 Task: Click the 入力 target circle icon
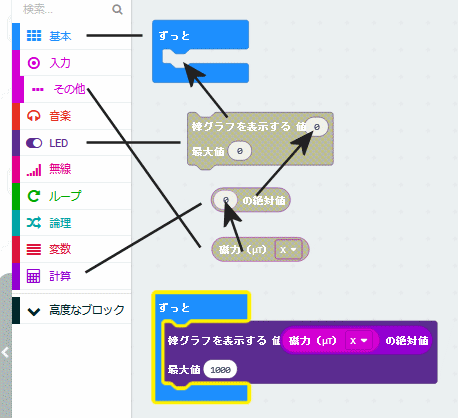34,63
